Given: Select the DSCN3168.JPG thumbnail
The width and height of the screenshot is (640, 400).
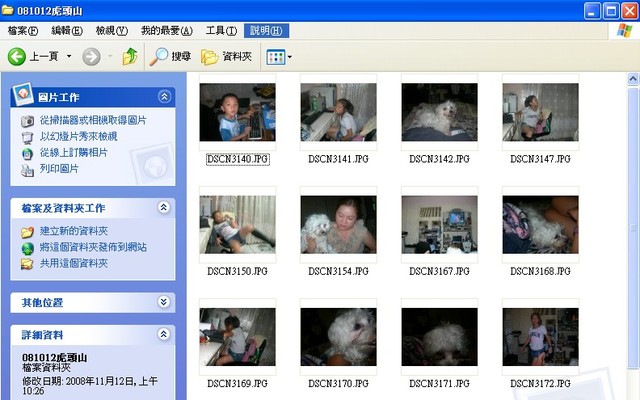Looking at the screenshot, I should pyautogui.click(x=540, y=224).
